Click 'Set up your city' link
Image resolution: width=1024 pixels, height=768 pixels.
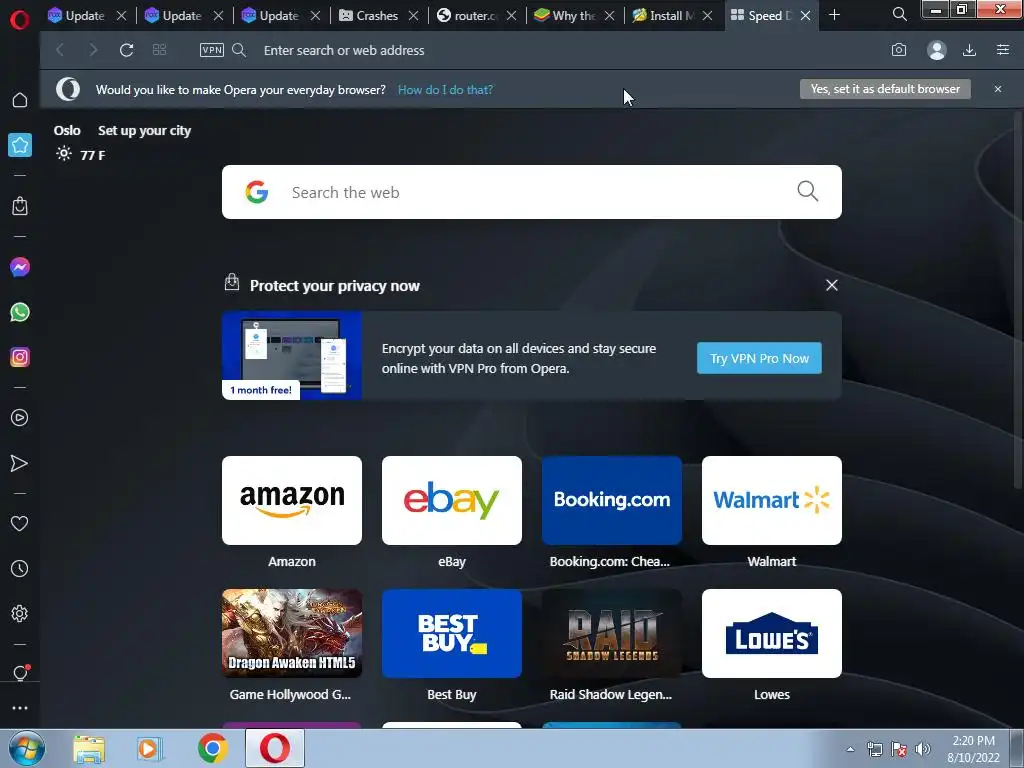pos(144,131)
